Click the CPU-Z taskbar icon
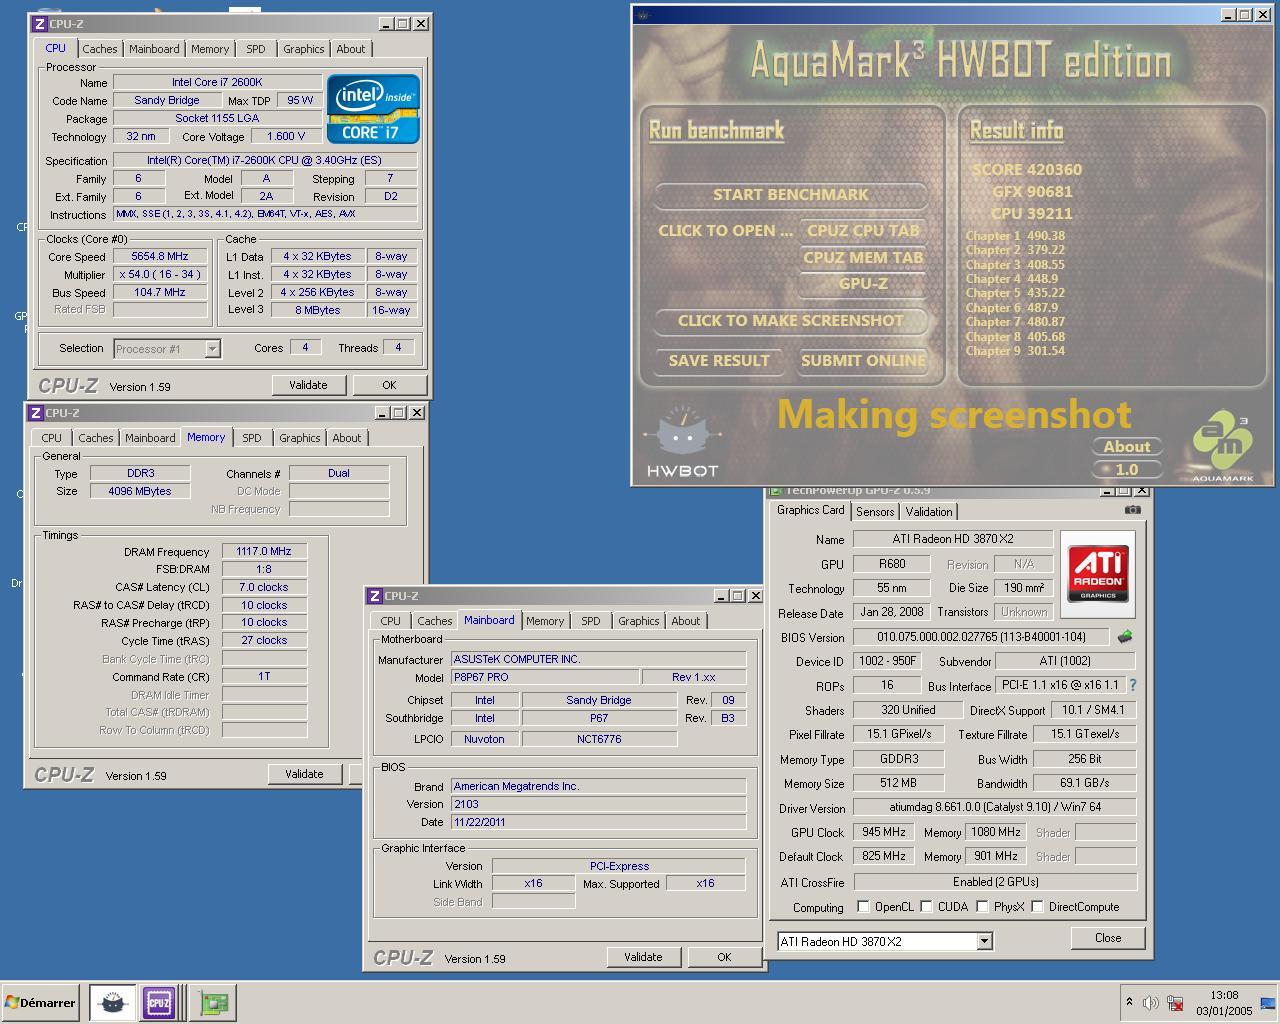 (x=159, y=1002)
